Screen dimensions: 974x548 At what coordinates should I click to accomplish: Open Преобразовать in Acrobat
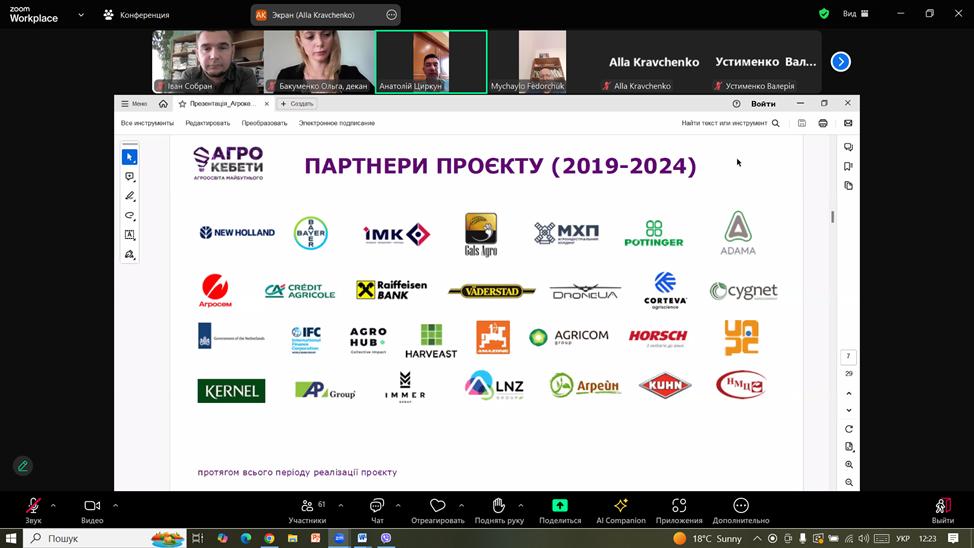(265, 123)
